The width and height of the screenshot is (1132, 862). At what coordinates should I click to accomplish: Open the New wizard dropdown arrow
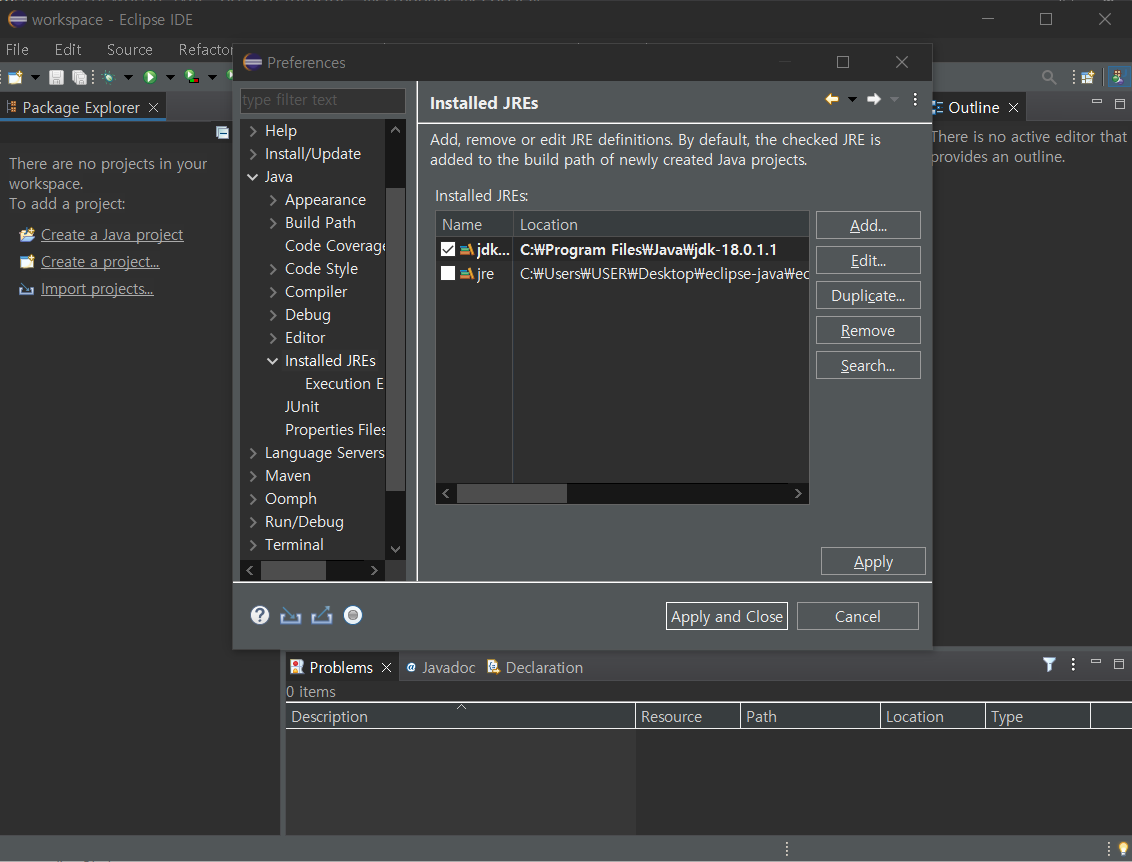(x=35, y=77)
